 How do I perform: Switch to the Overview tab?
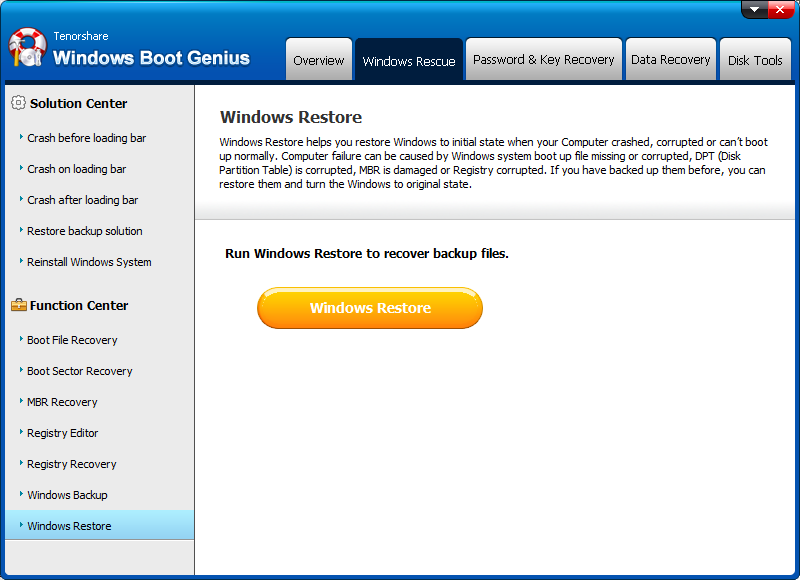click(x=319, y=59)
